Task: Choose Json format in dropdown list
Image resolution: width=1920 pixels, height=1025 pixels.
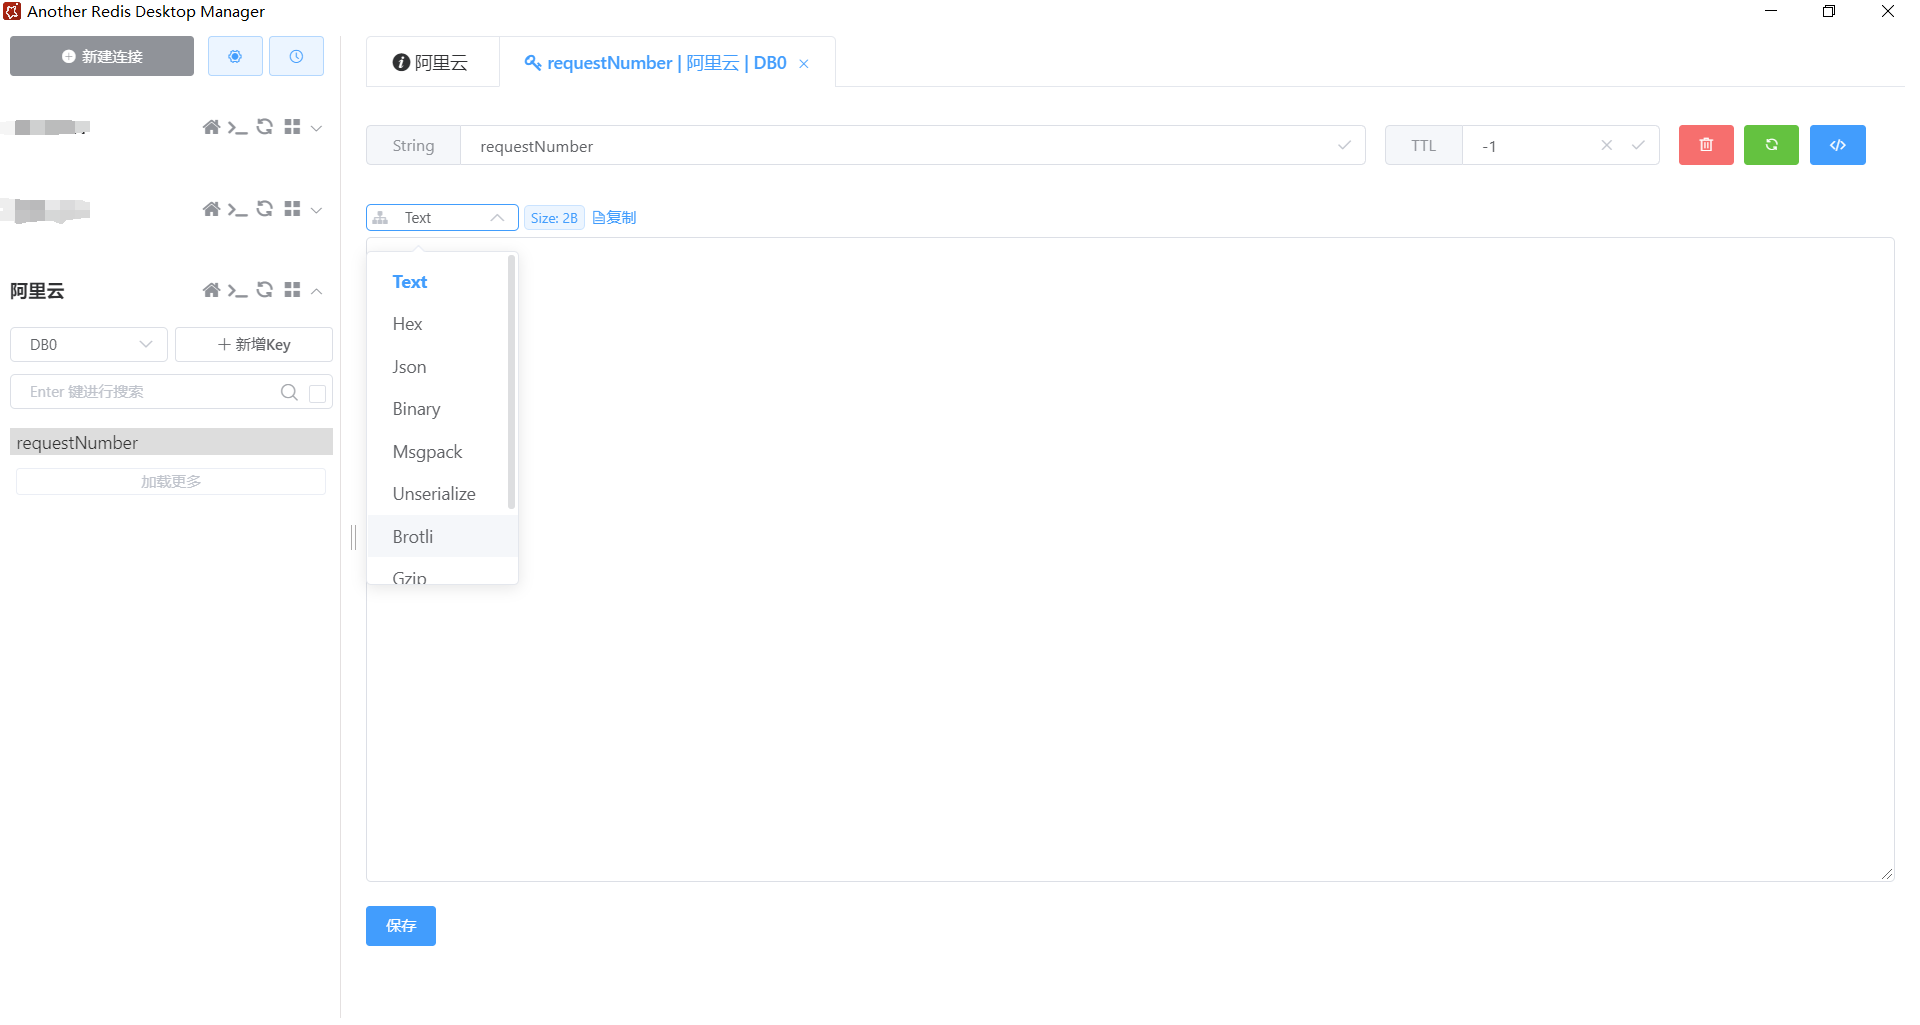Action: [438, 367]
